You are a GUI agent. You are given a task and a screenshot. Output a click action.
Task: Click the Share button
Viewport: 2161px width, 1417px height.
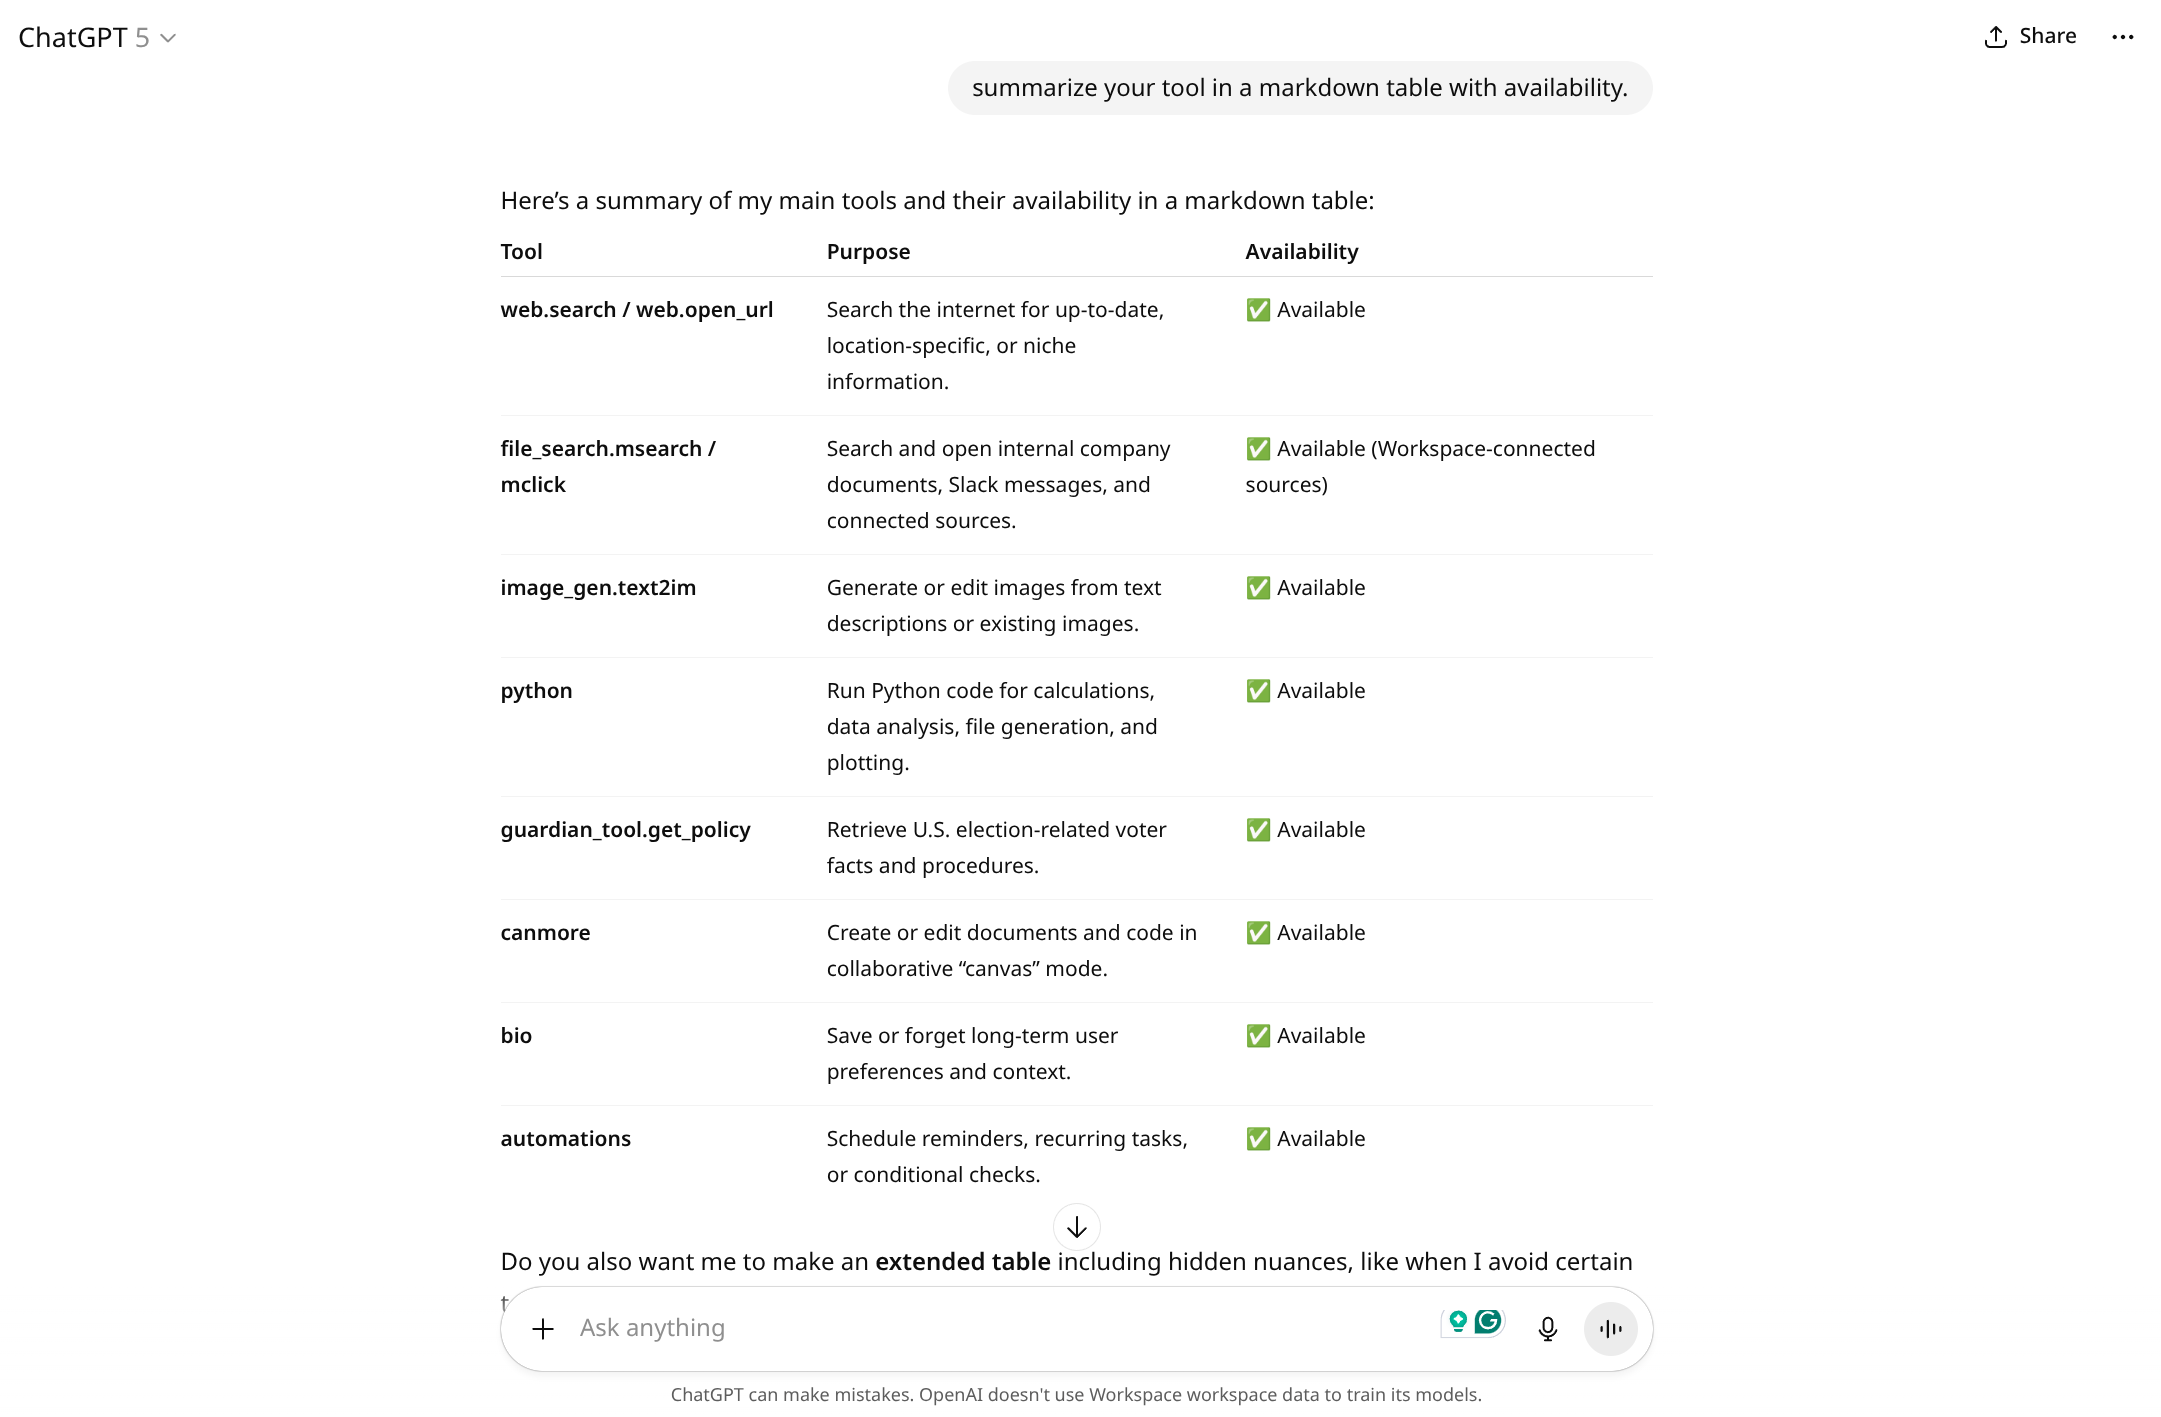click(2030, 37)
